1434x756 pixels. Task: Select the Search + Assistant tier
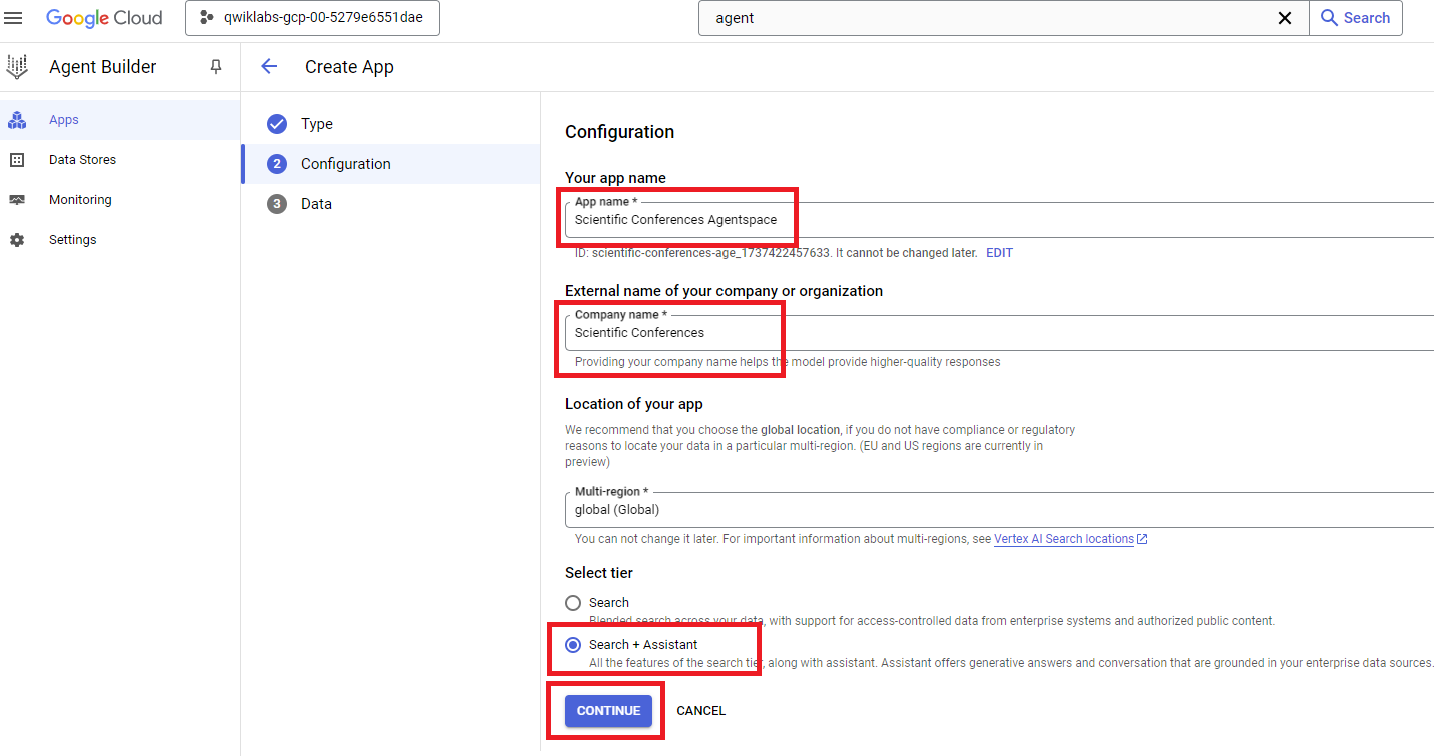(573, 644)
